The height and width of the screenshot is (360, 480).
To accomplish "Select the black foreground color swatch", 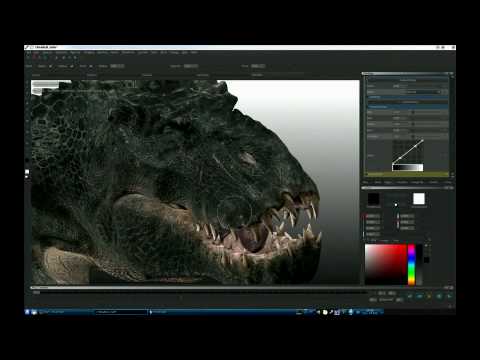I will tap(374, 199).
